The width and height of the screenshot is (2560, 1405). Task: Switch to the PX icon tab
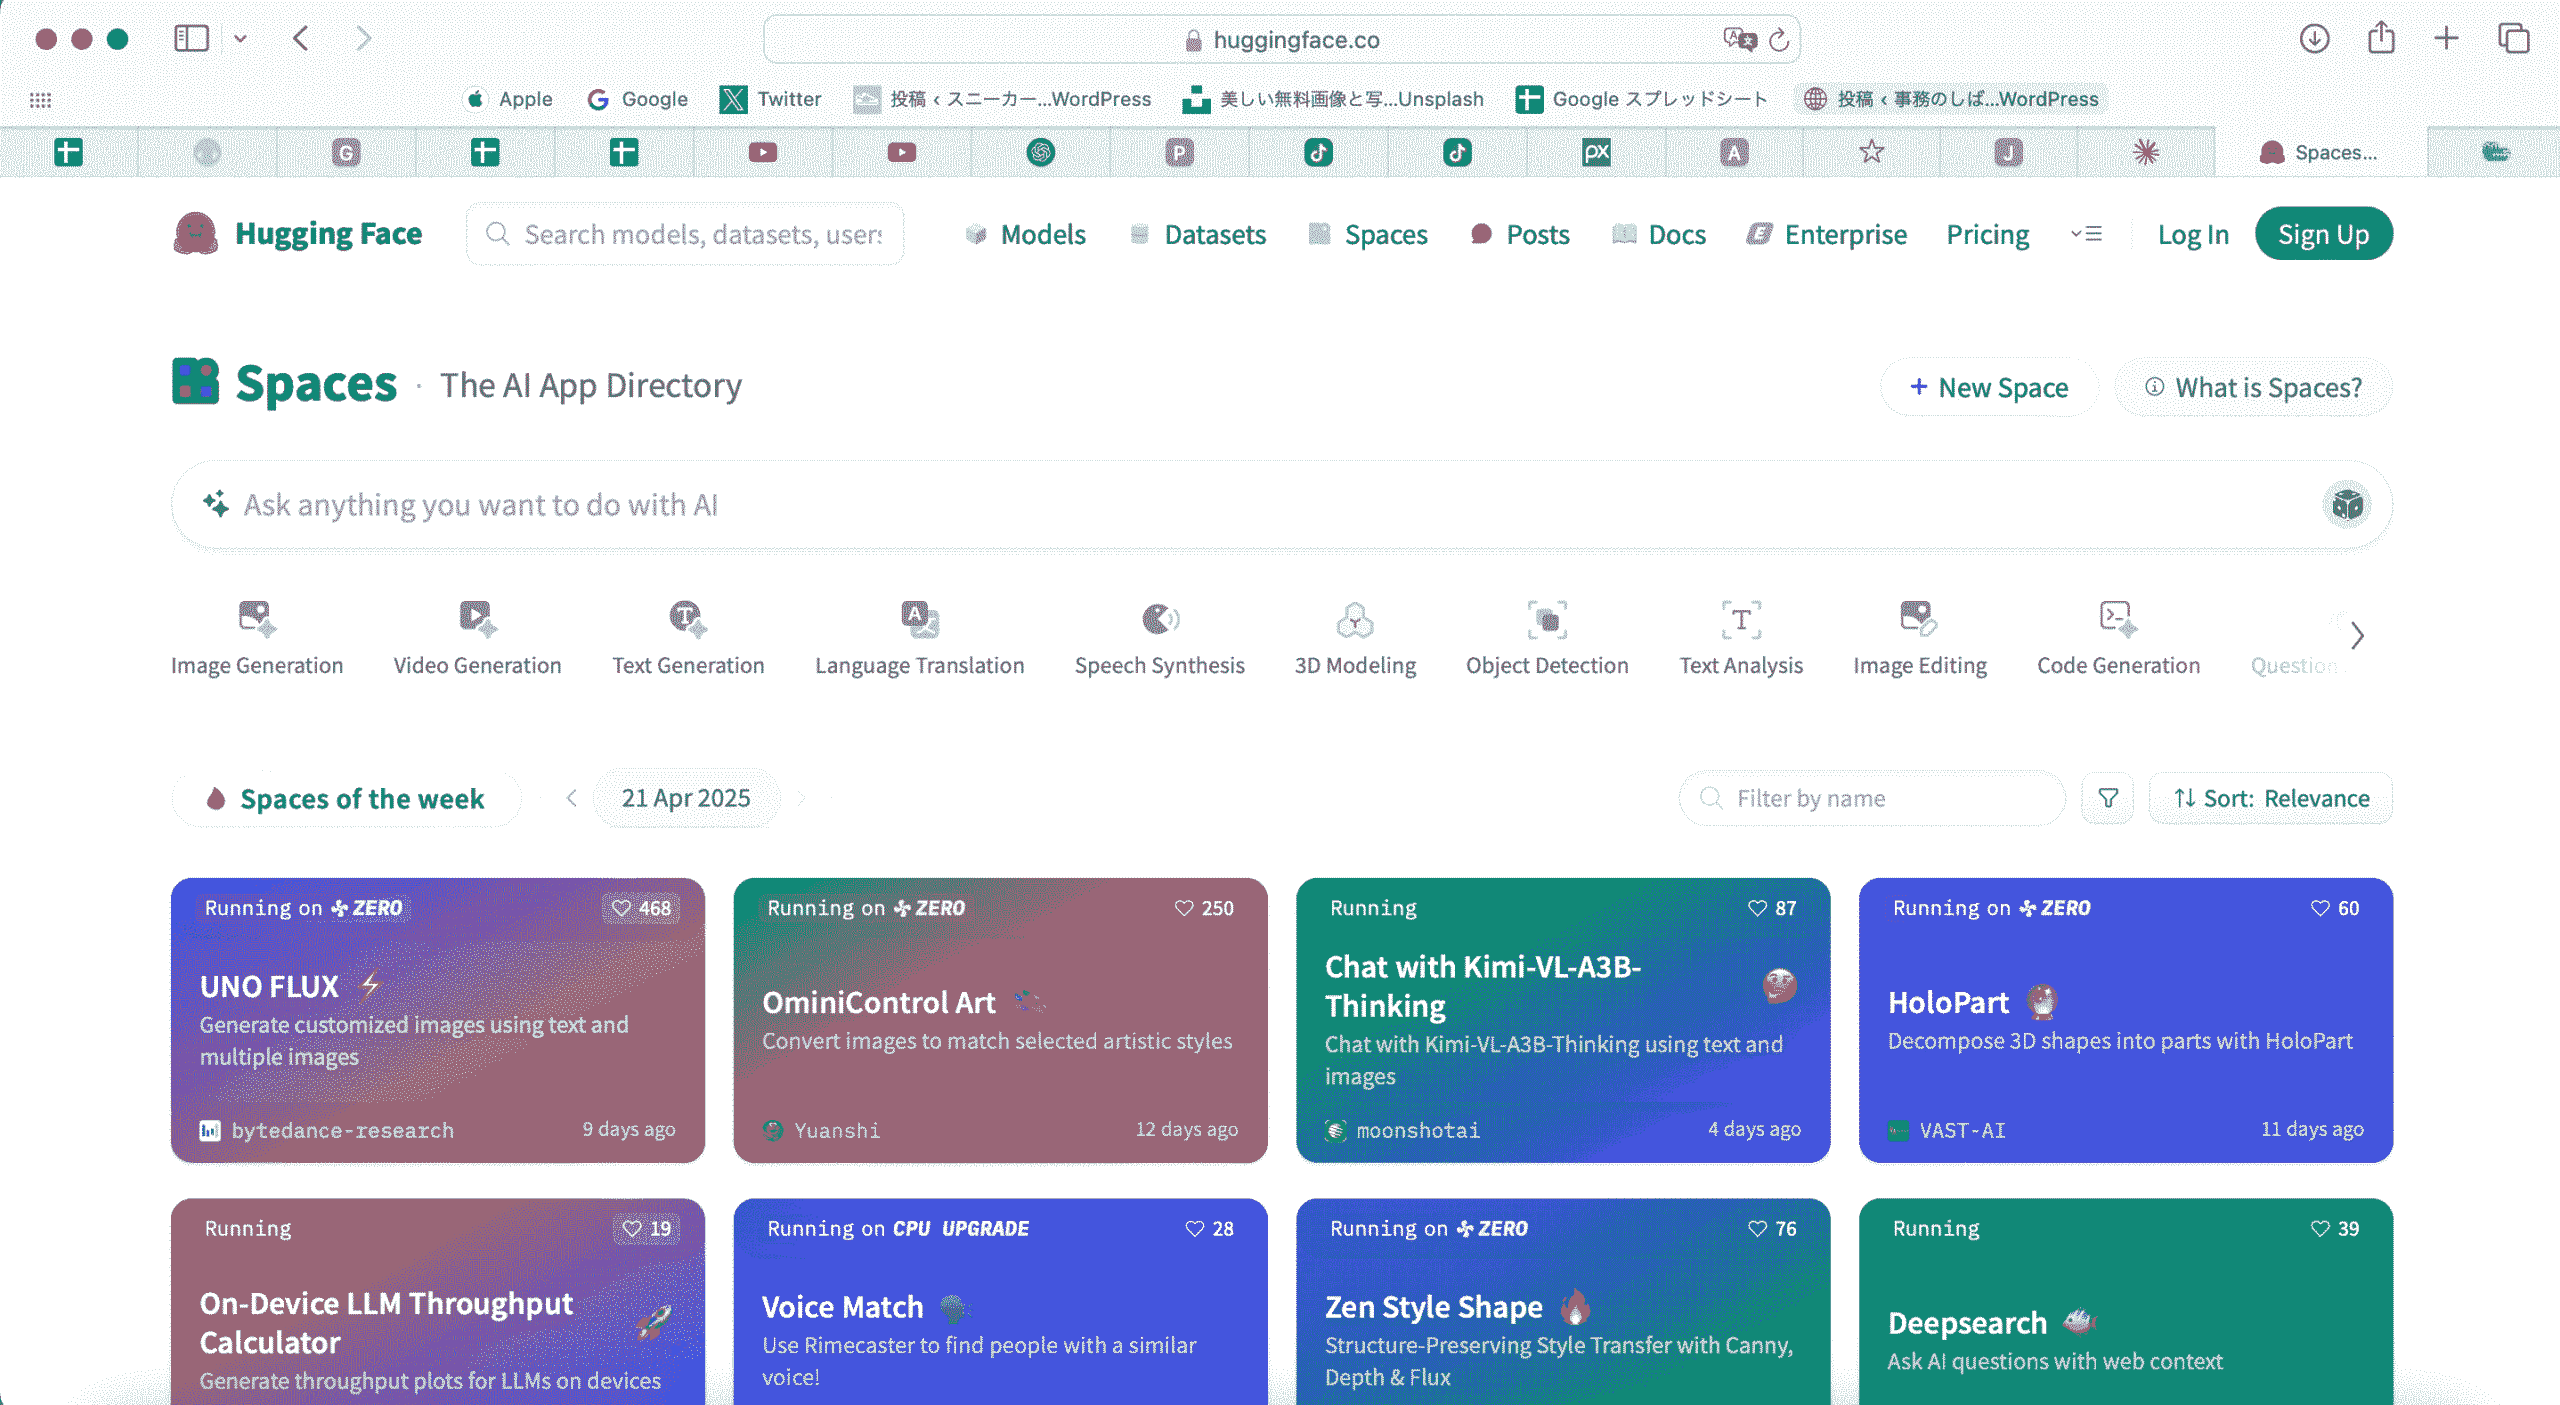1596,152
